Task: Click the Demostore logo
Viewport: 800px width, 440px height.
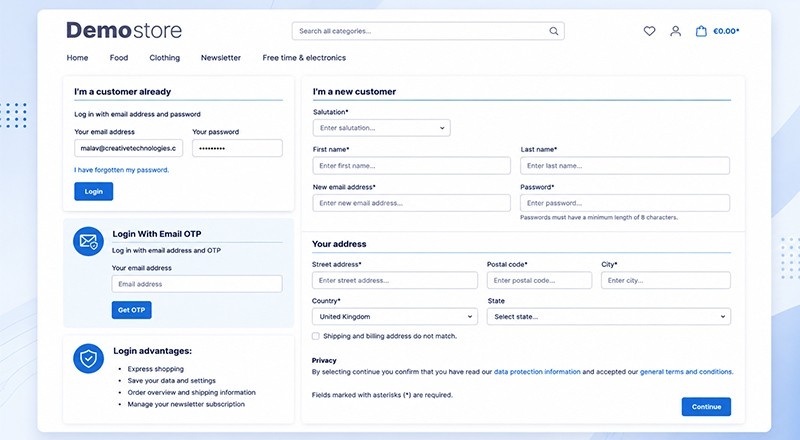Action: (x=124, y=30)
